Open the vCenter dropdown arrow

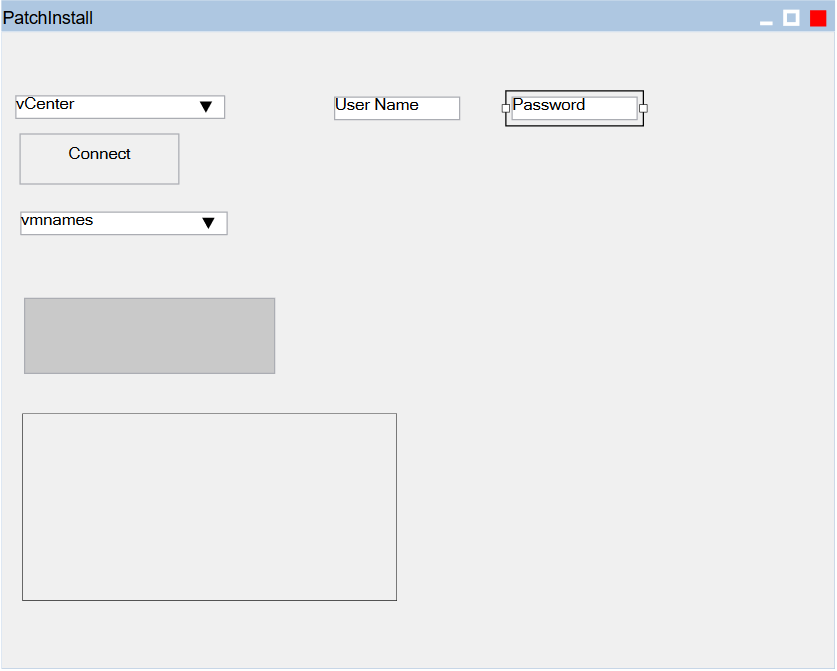[x=206, y=107]
